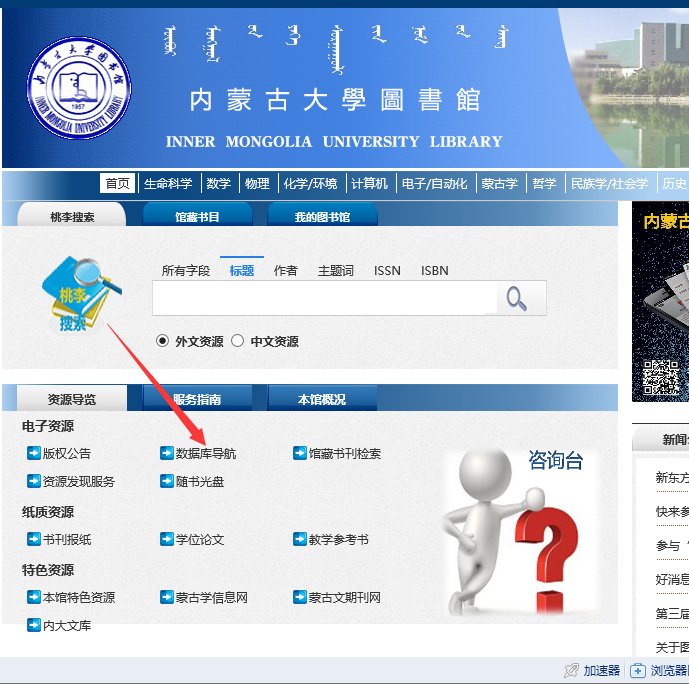This screenshot has height=684, width=689.
Task: Switch to the 桃李搜索 tab
Action: (x=72, y=216)
